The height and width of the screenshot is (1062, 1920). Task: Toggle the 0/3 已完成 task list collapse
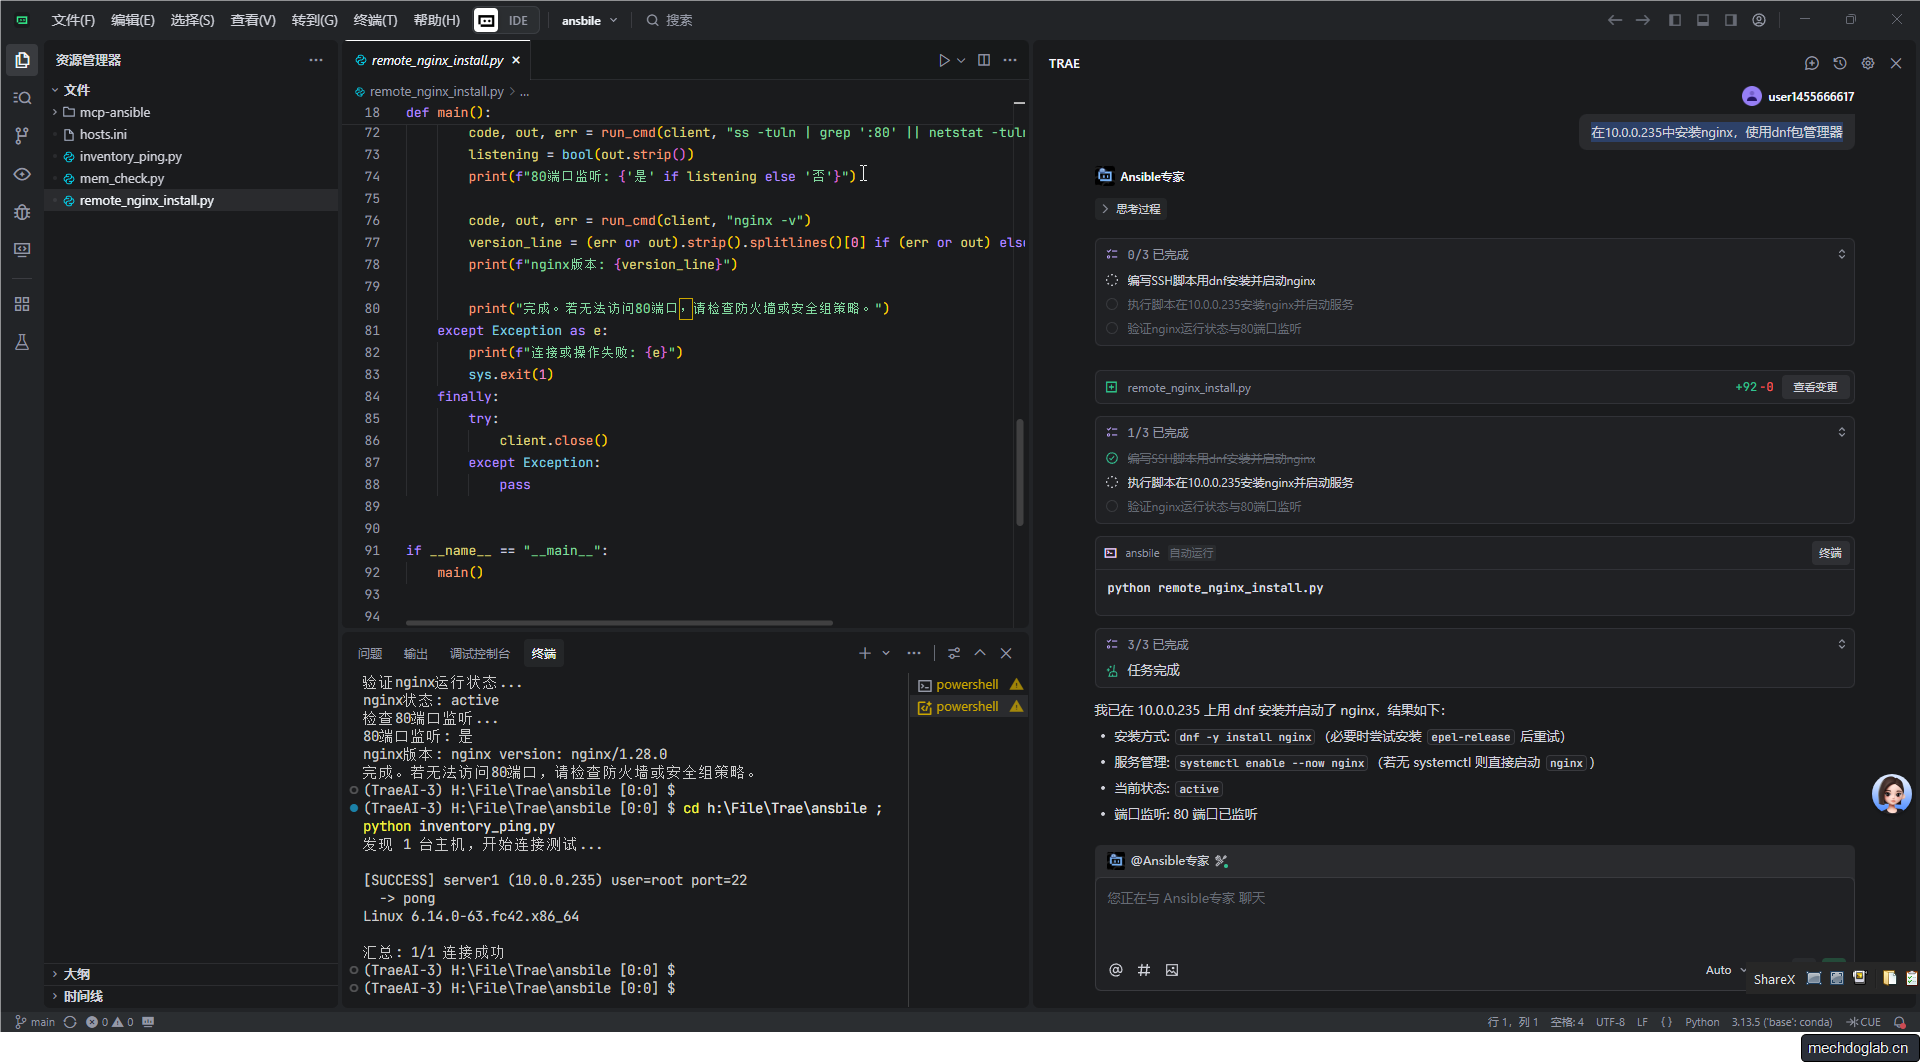(1841, 254)
